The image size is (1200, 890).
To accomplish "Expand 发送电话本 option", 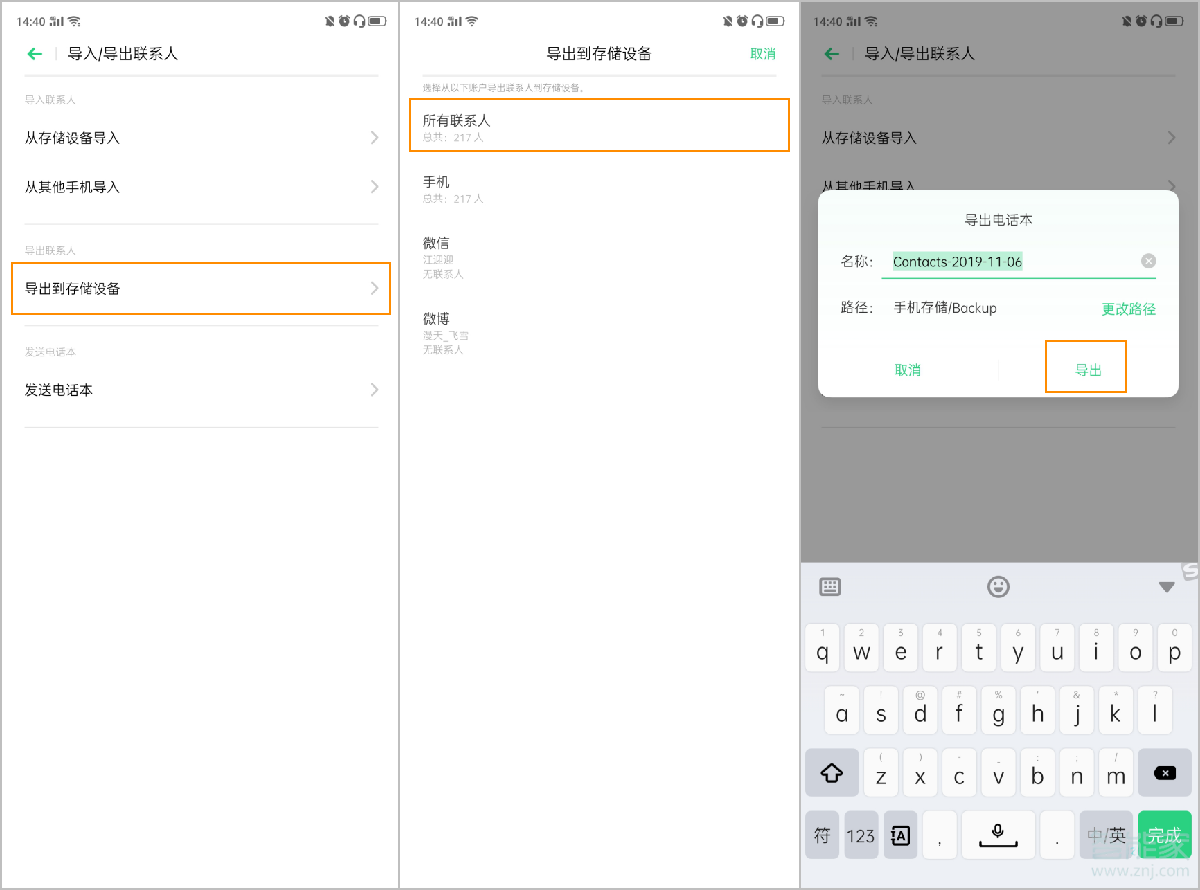I will [x=200, y=390].
